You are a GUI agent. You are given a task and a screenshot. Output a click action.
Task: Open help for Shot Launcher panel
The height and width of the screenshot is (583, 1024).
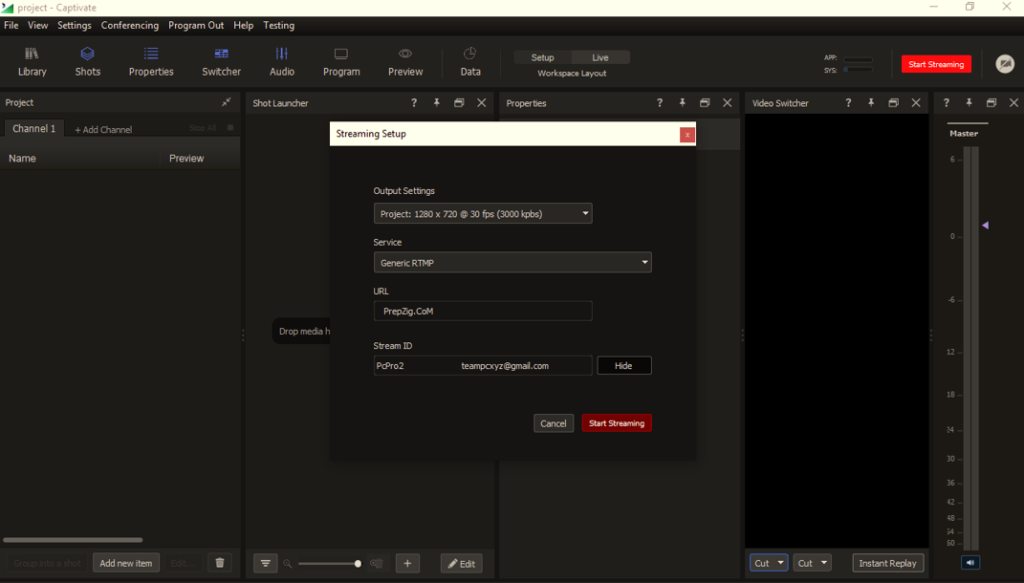(x=413, y=103)
